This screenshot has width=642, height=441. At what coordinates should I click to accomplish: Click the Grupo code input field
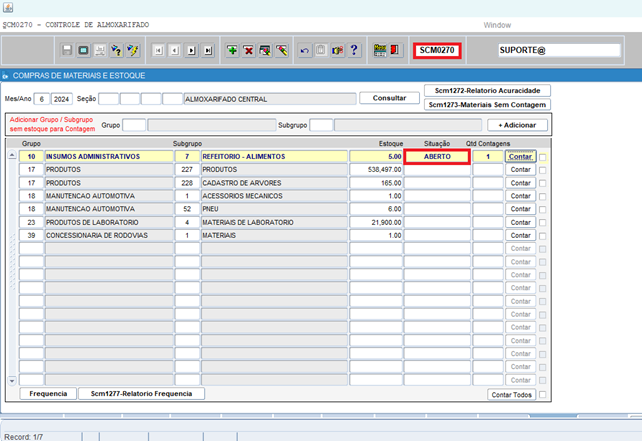click(134, 125)
